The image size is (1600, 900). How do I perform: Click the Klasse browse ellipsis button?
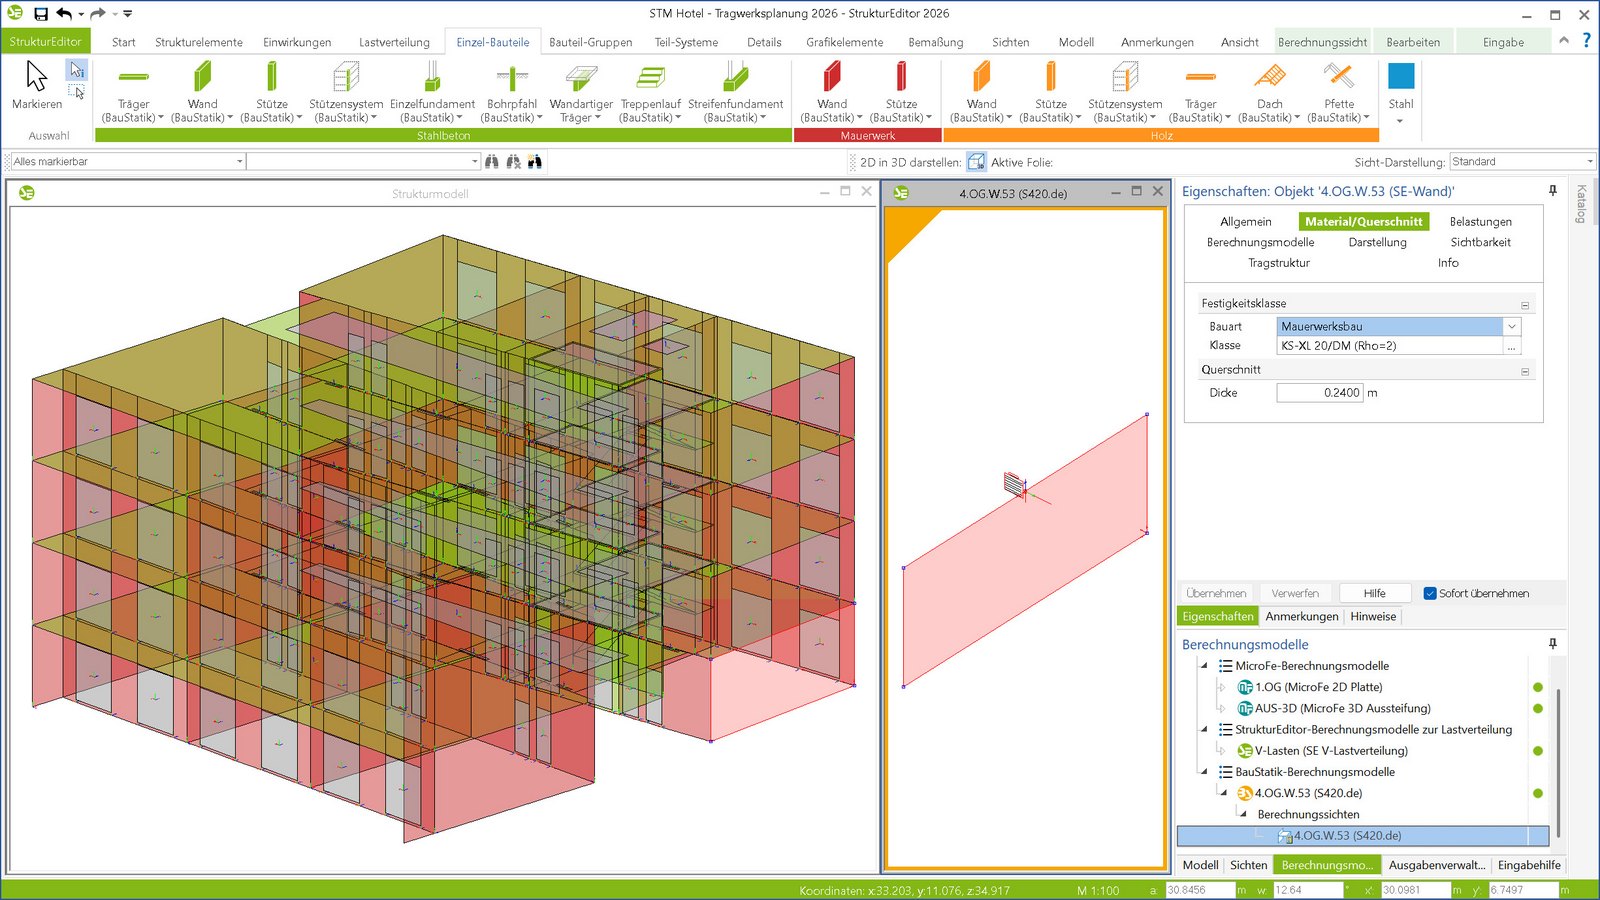click(x=1512, y=346)
